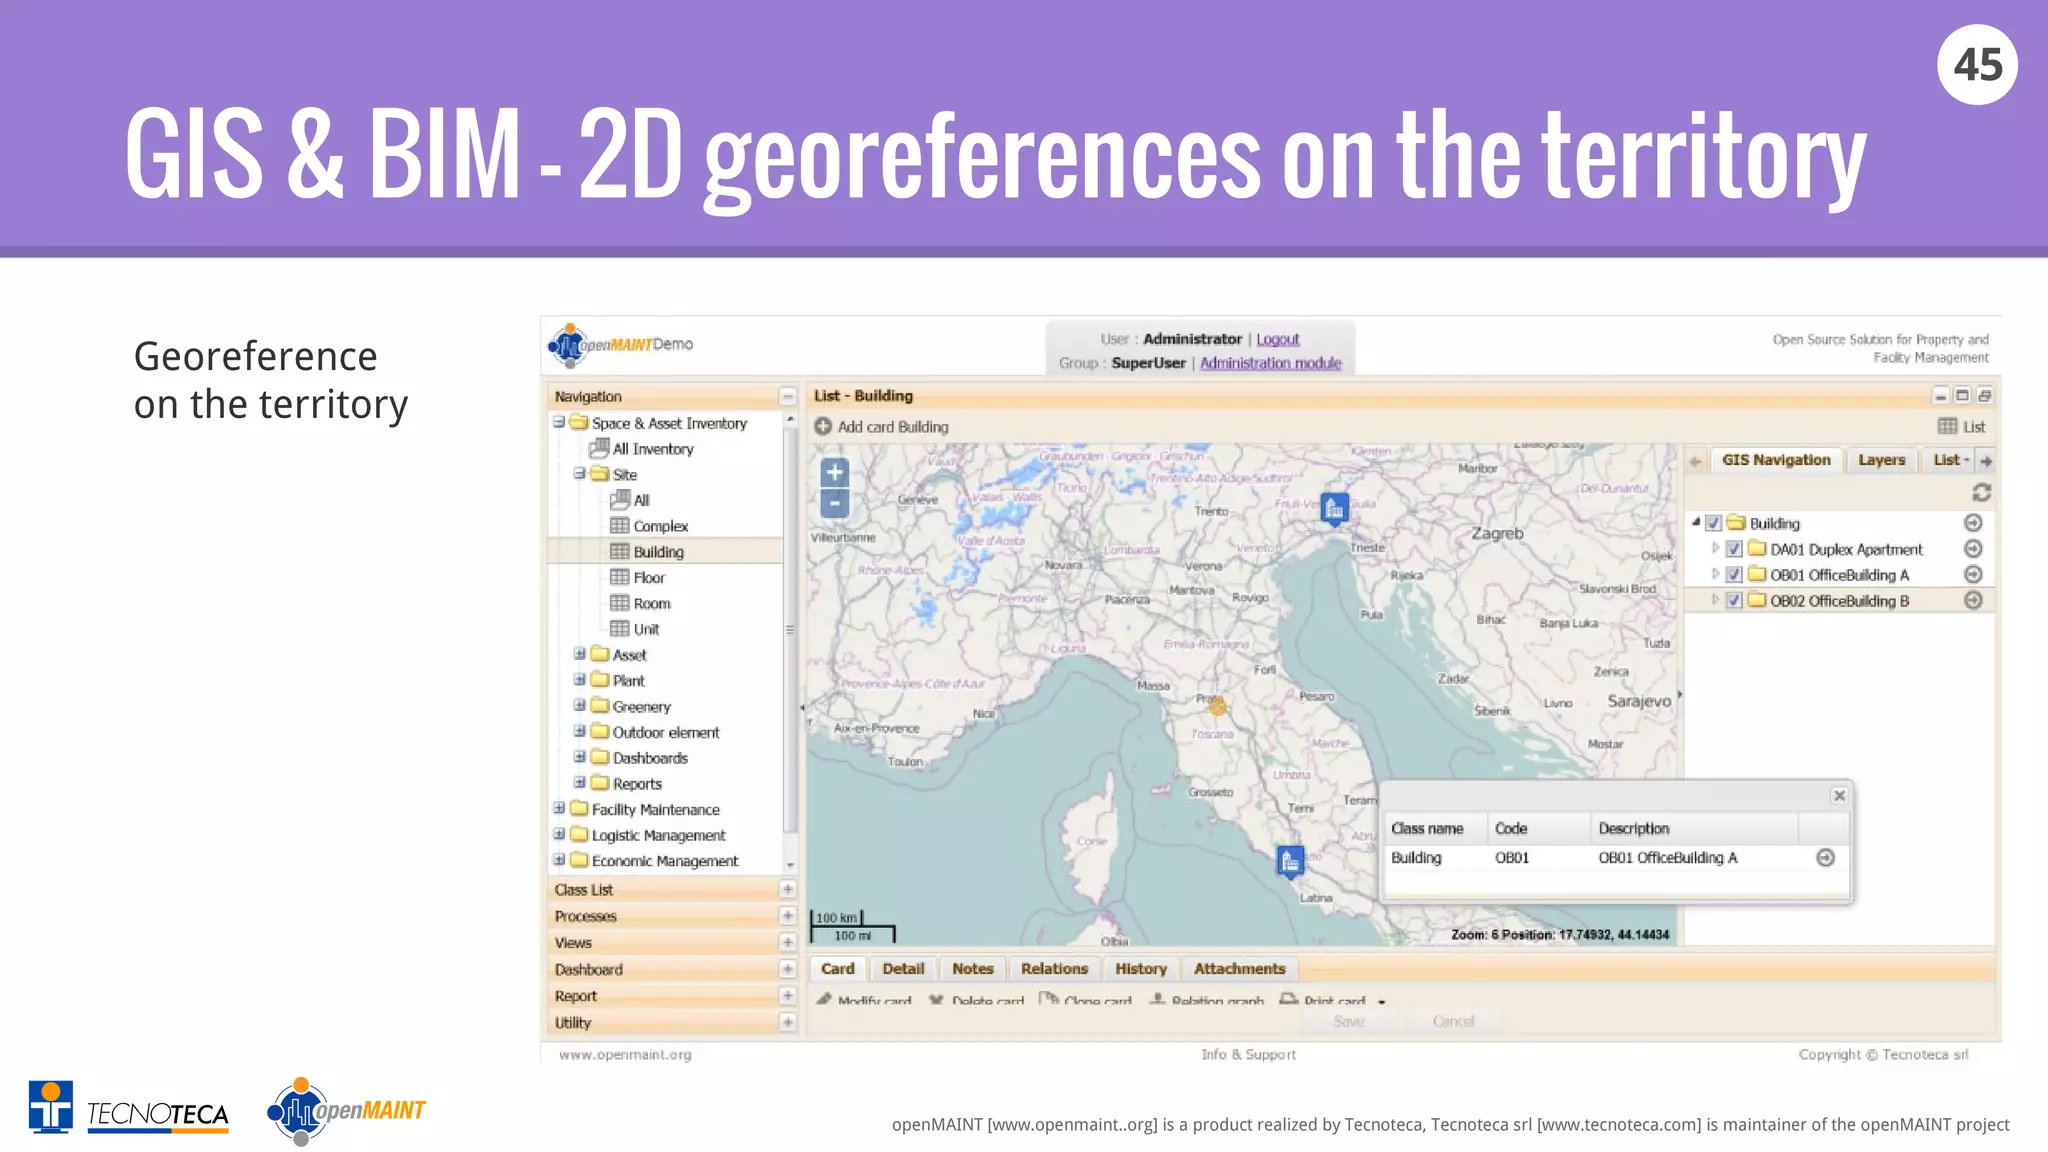Screen dimensions: 2048x1152
Task: Collapse the Site tree node
Action: [x=579, y=473]
